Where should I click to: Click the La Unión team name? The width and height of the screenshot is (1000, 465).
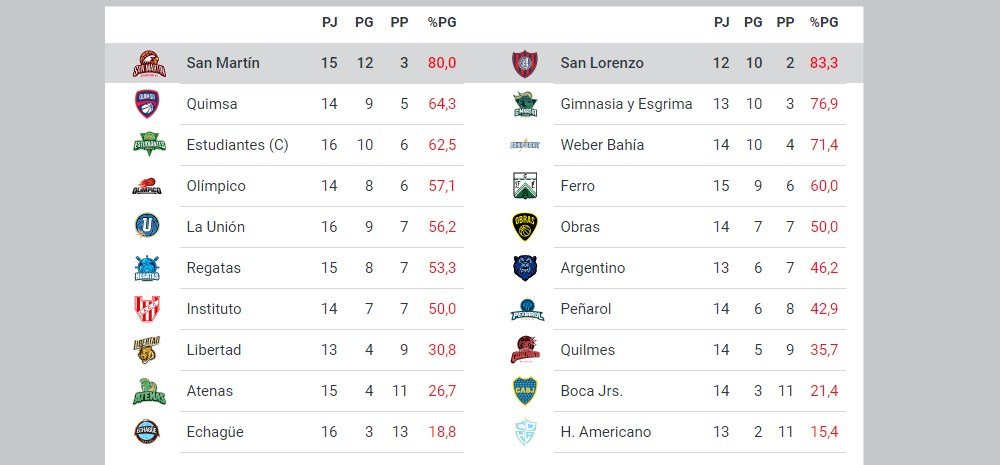(215, 227)
